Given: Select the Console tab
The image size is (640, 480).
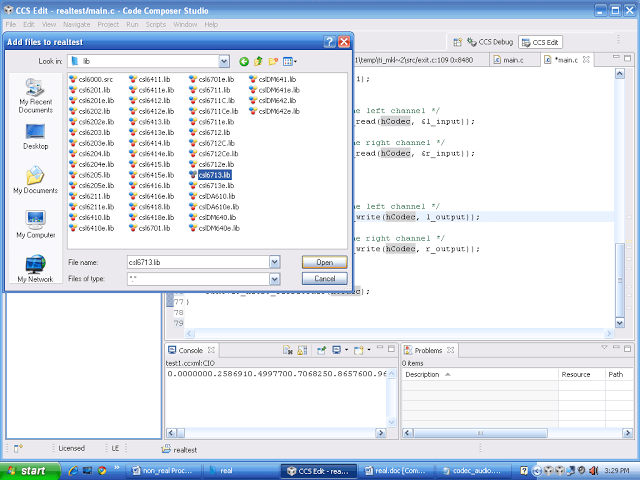Looking at the screenshot, I should point(191,350).
